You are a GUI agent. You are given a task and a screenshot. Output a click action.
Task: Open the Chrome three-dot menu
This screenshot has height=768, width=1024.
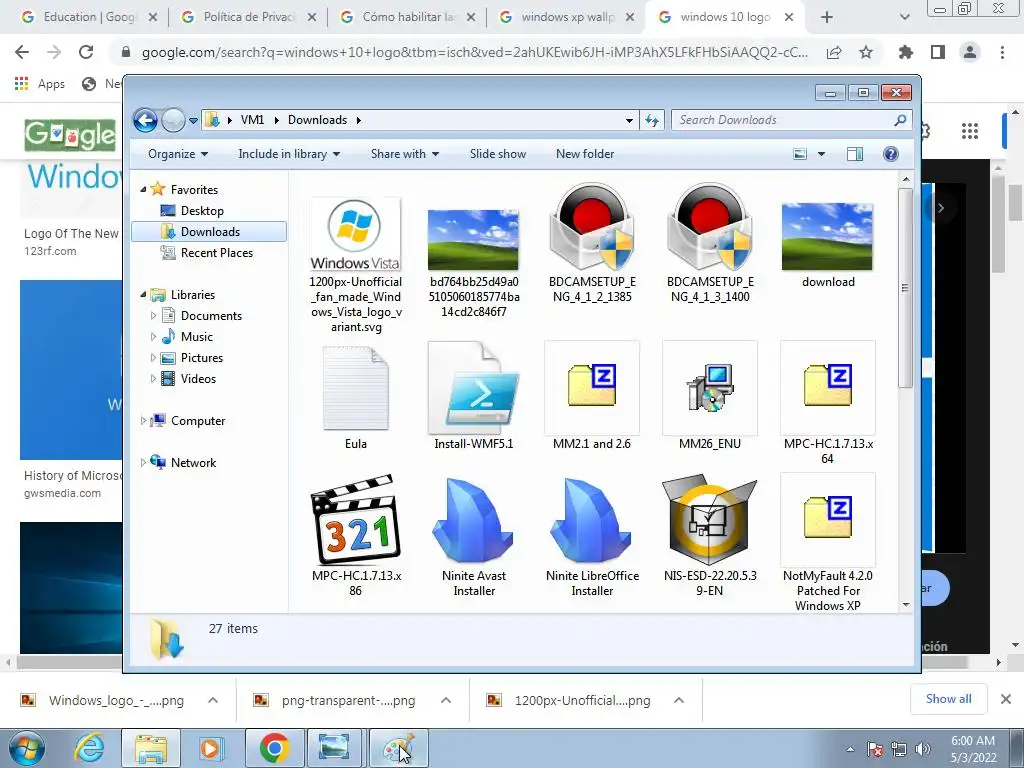tap(1002, 52)
